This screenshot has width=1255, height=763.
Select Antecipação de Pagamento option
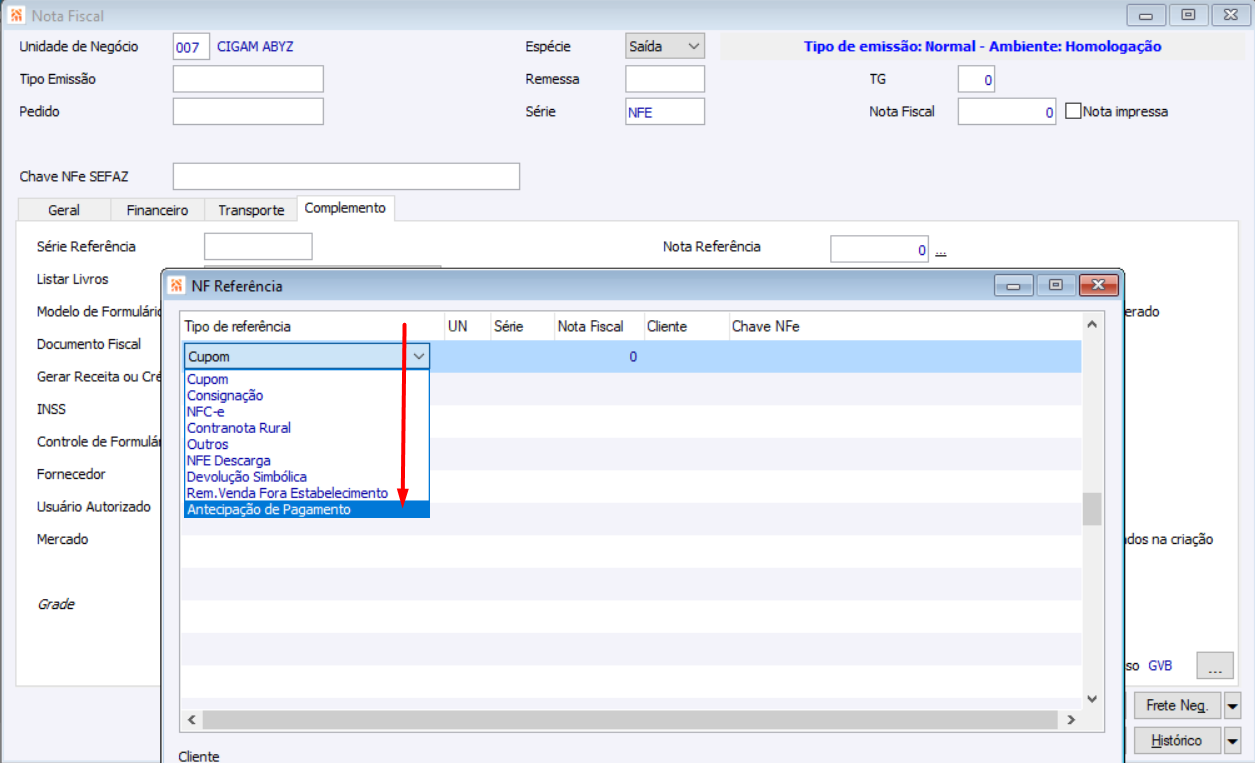point(307,509)
